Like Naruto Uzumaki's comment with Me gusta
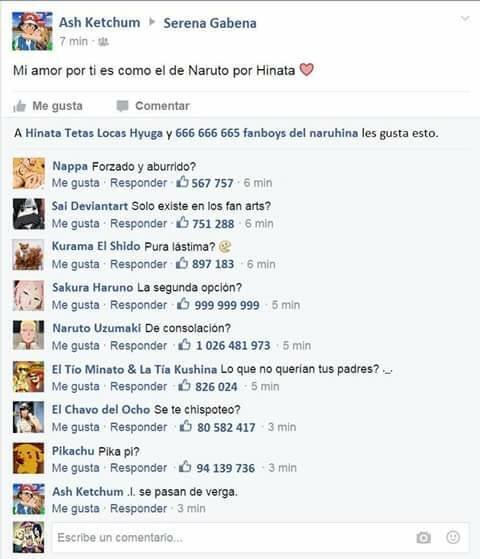The width and height of the screenshot is (480, 559). [x=76, y=345]
